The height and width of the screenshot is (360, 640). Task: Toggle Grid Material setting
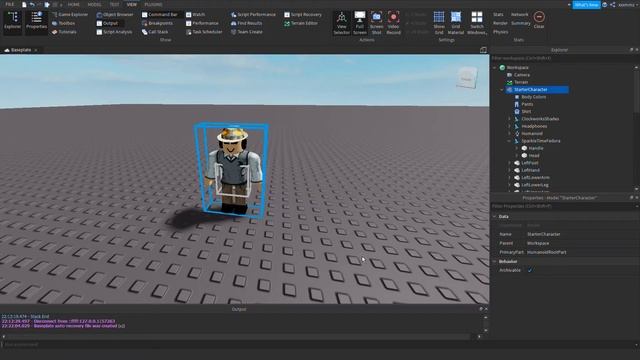[x=456, y=23]
